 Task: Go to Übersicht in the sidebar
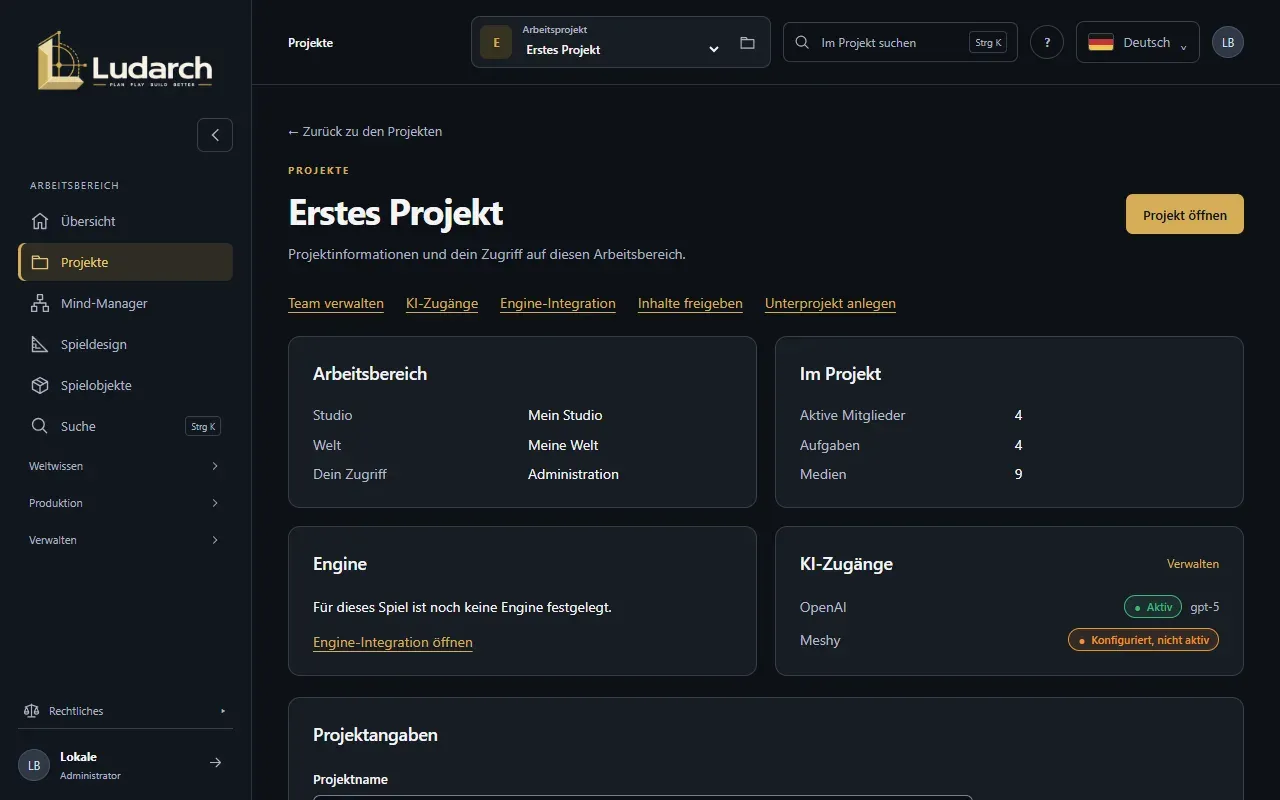pyautogui.click(x=125, y=221)
